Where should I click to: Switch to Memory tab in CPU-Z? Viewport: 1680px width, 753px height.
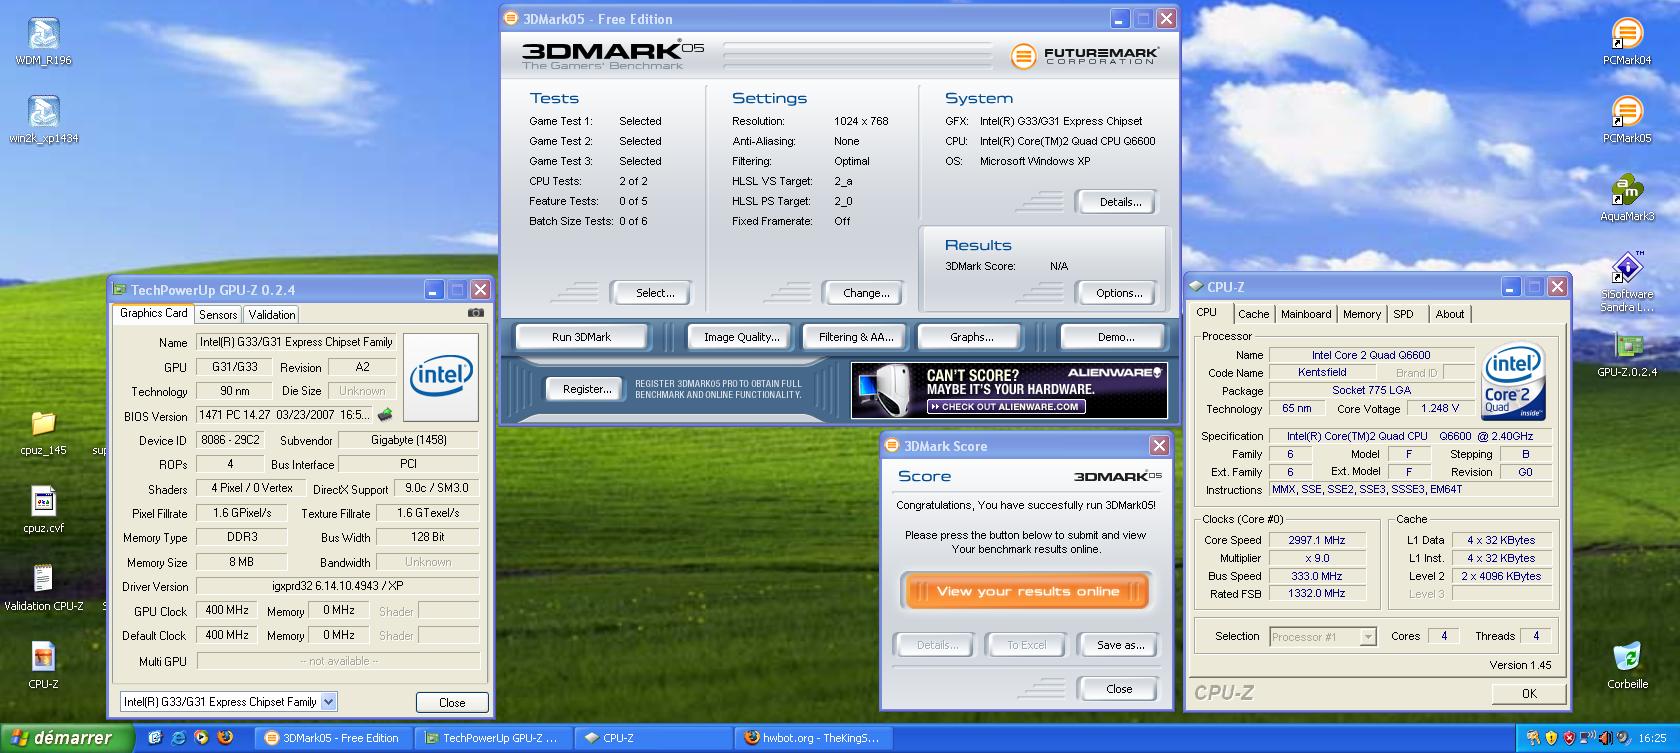click(1361, 314)
